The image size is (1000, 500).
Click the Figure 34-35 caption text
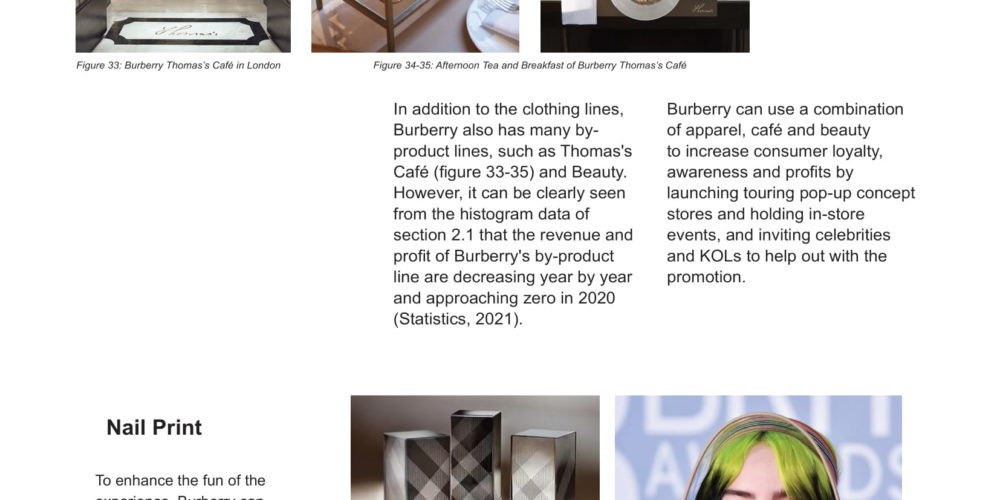click(530, 65)
